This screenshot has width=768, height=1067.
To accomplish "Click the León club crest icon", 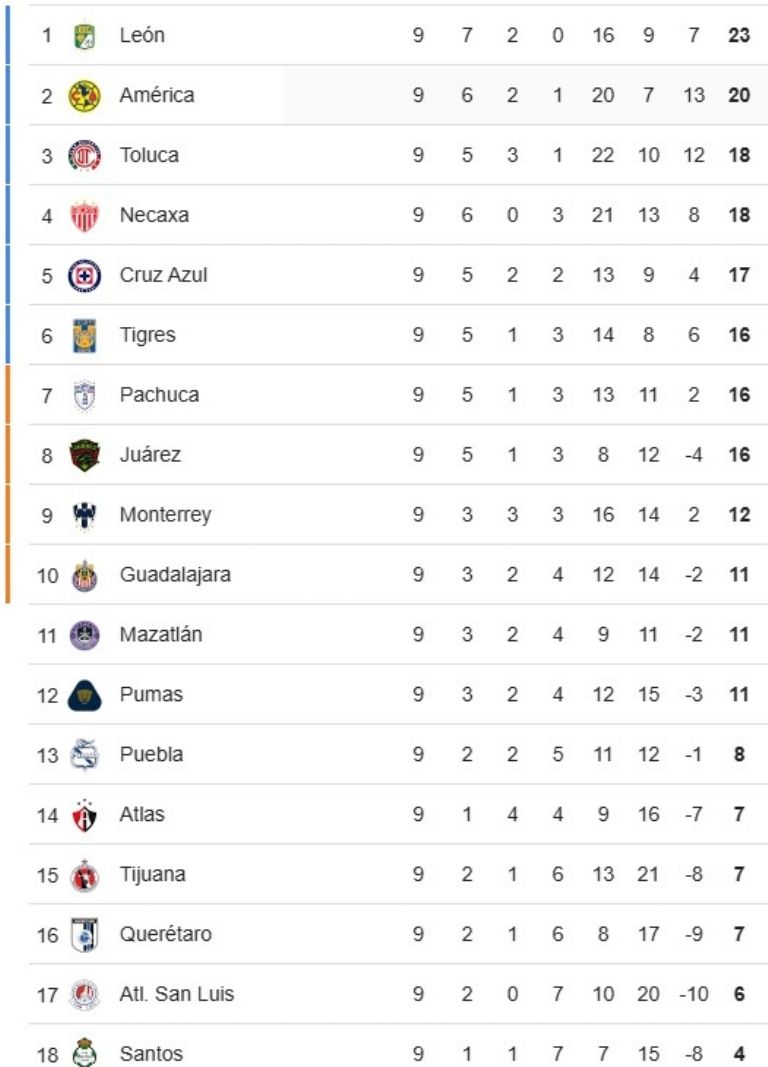I will pyautogui.click(x=85, y=36).
